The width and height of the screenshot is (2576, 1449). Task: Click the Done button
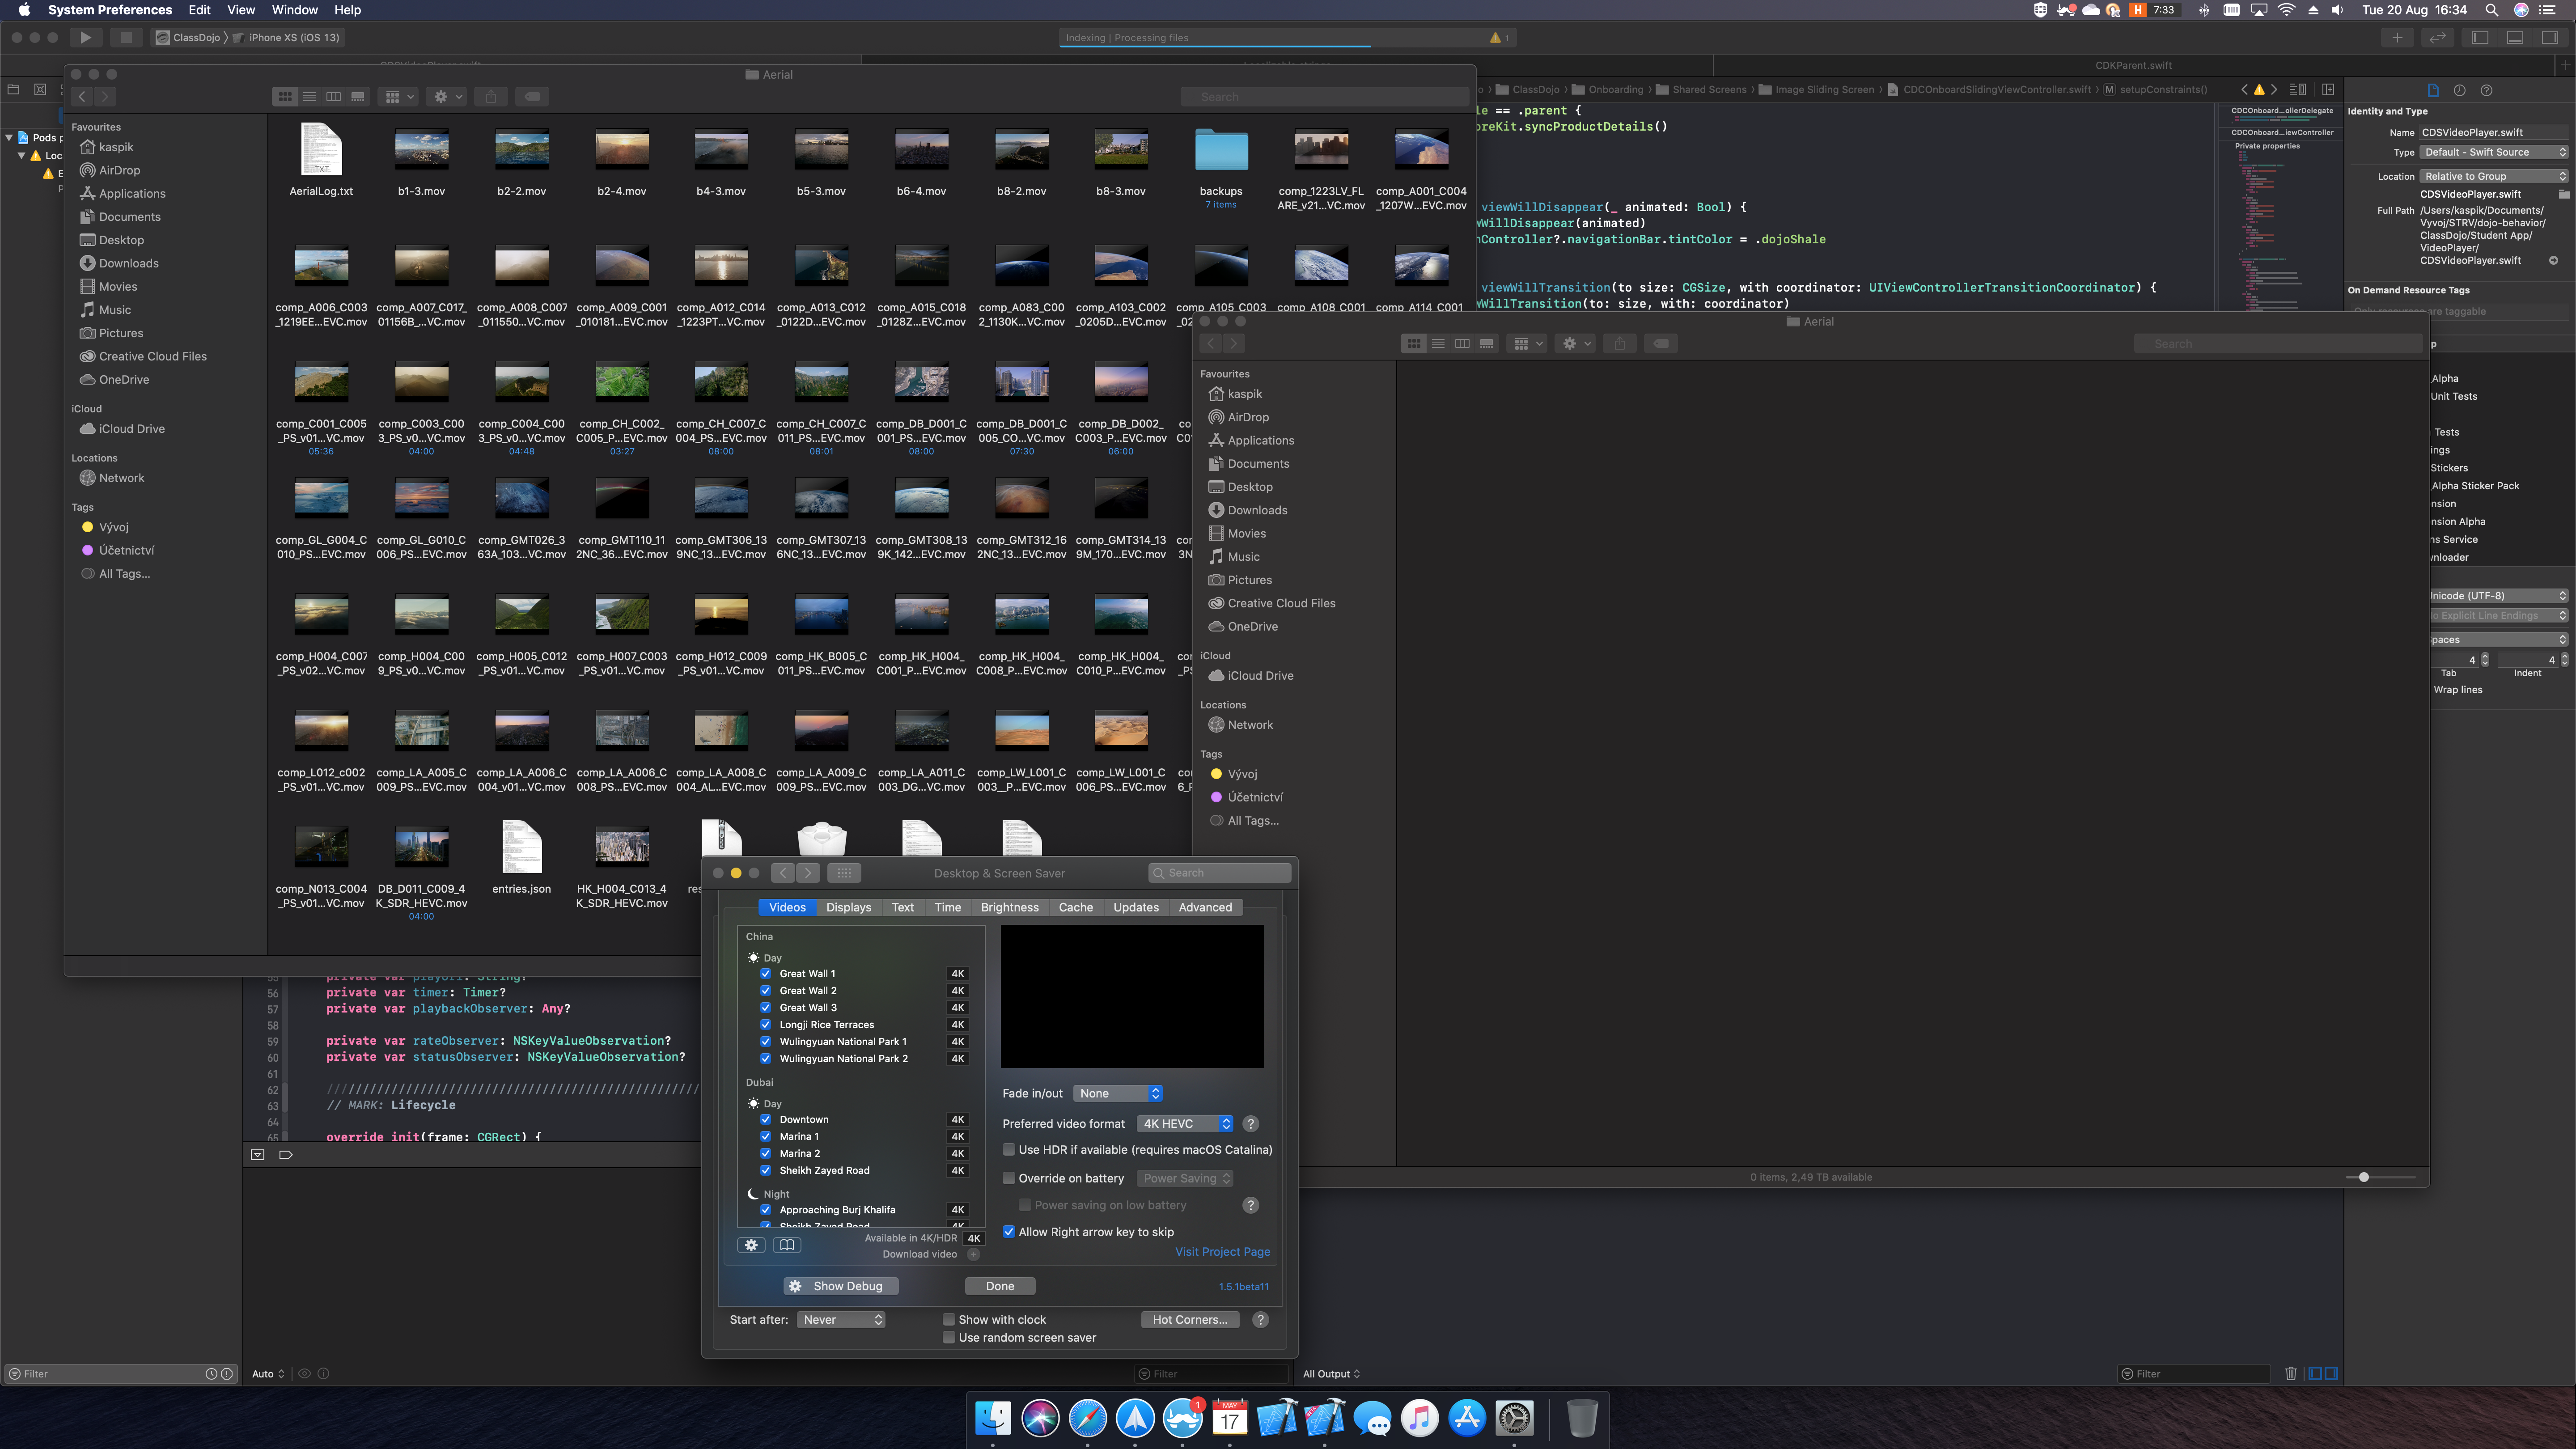1000,1287
